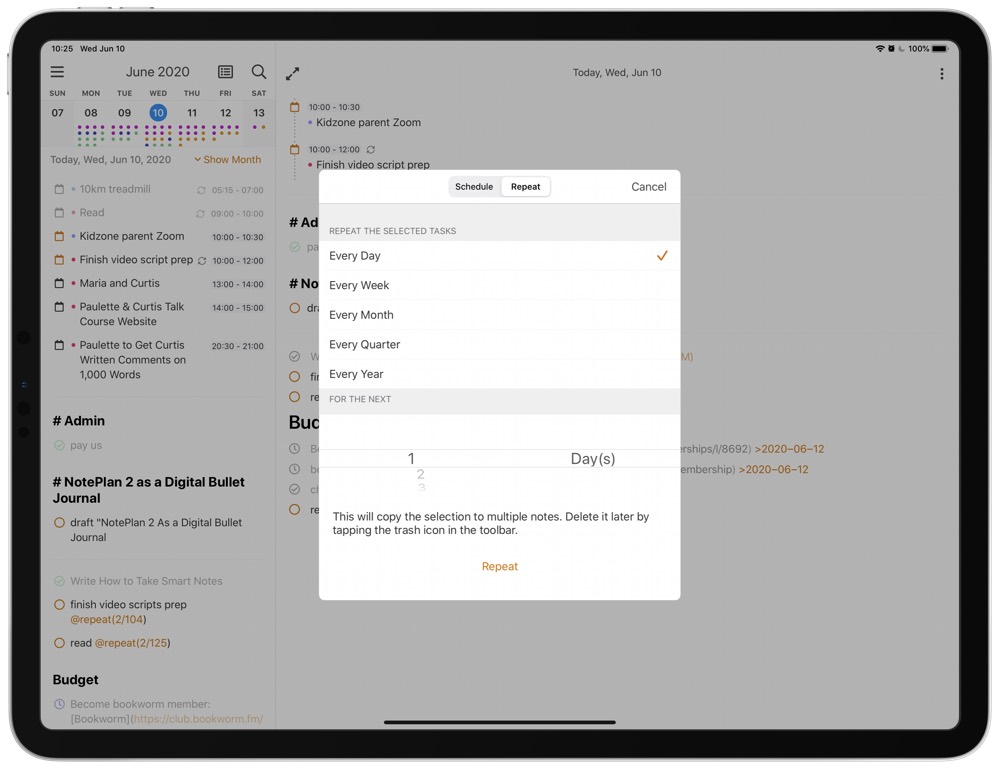Open the three-dot more options menu
The height and width of the screenshot is (770, 1000).
941,74
